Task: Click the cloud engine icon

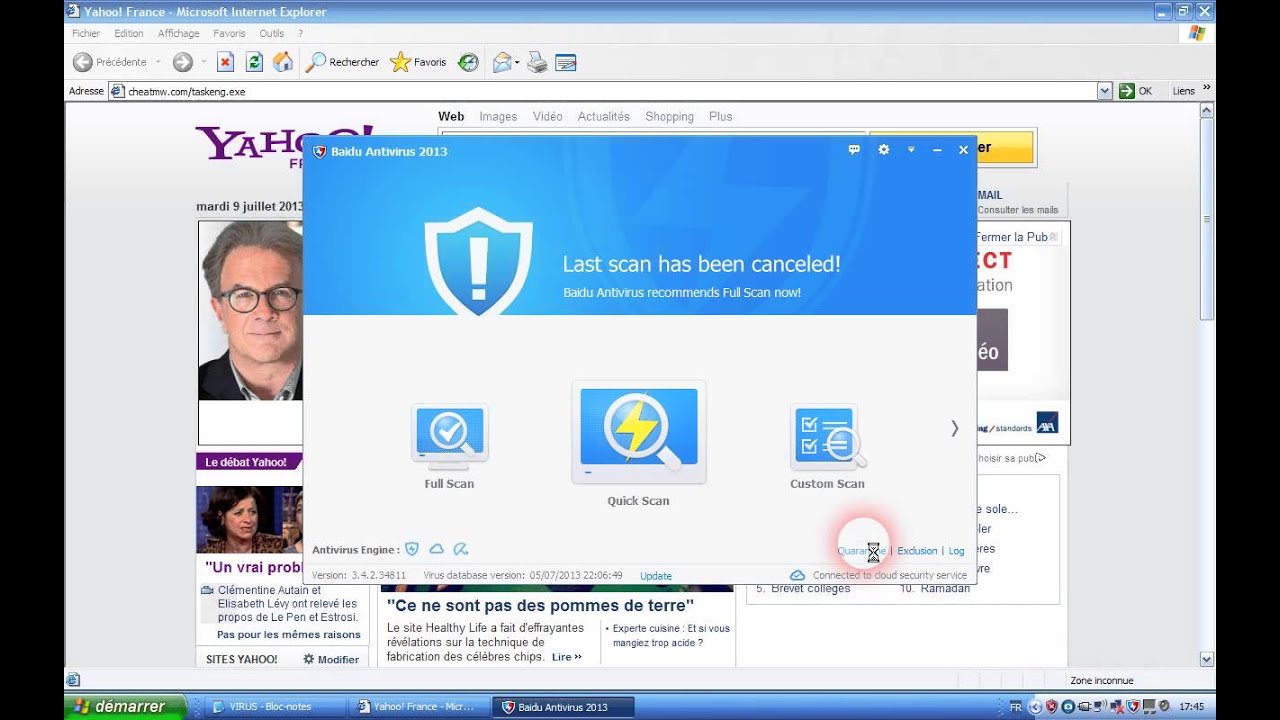Action: click(436, 549)
